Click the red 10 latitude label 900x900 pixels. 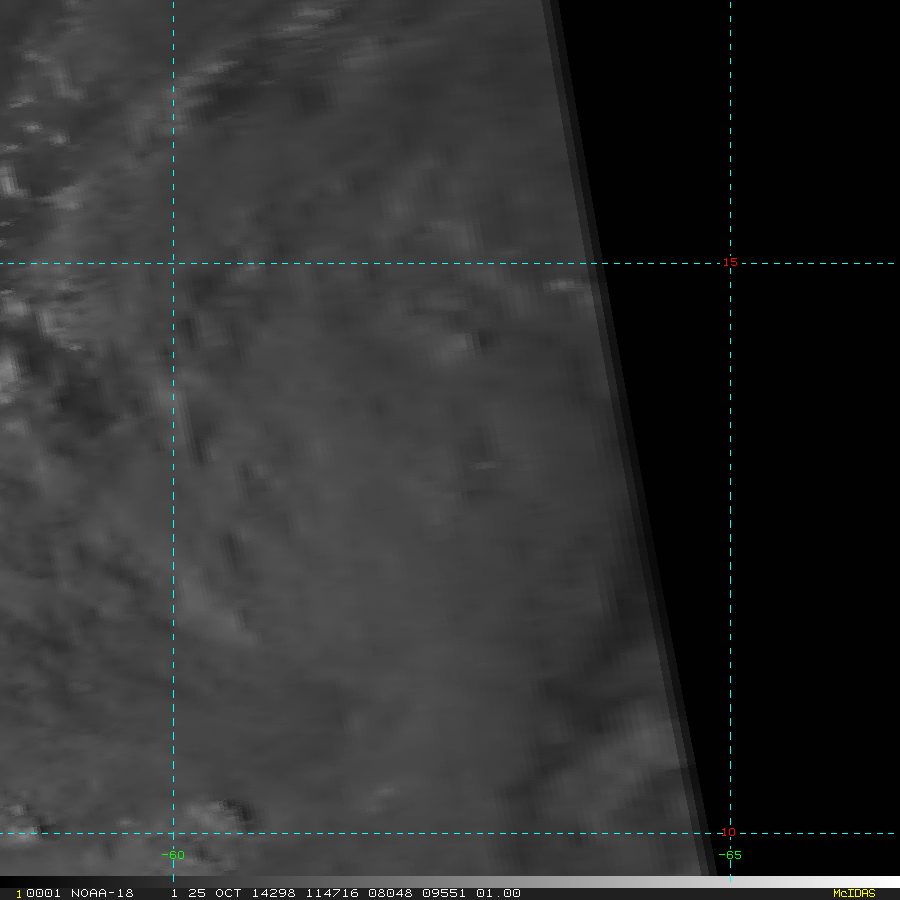pos(728,832)
